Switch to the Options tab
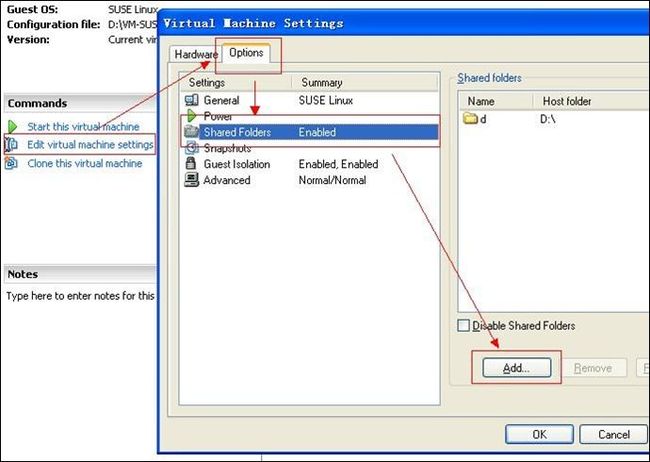The height and width of the screenshot is (462, 650). (x=246, y=53)
